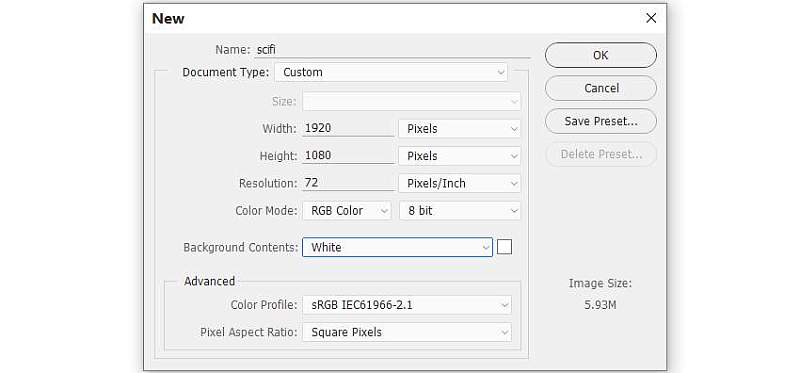This screenshot has width=800, height=373.
Task: Click the Name field containing scifi
Action: pyautogui.click(x=392, y=50)
